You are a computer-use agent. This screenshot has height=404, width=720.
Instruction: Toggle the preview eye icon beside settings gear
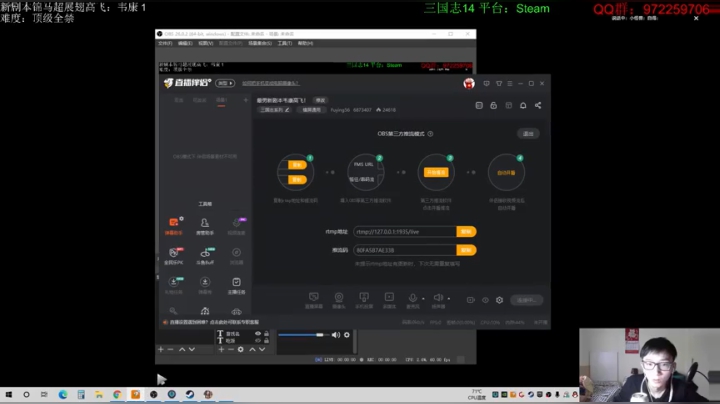485,300
